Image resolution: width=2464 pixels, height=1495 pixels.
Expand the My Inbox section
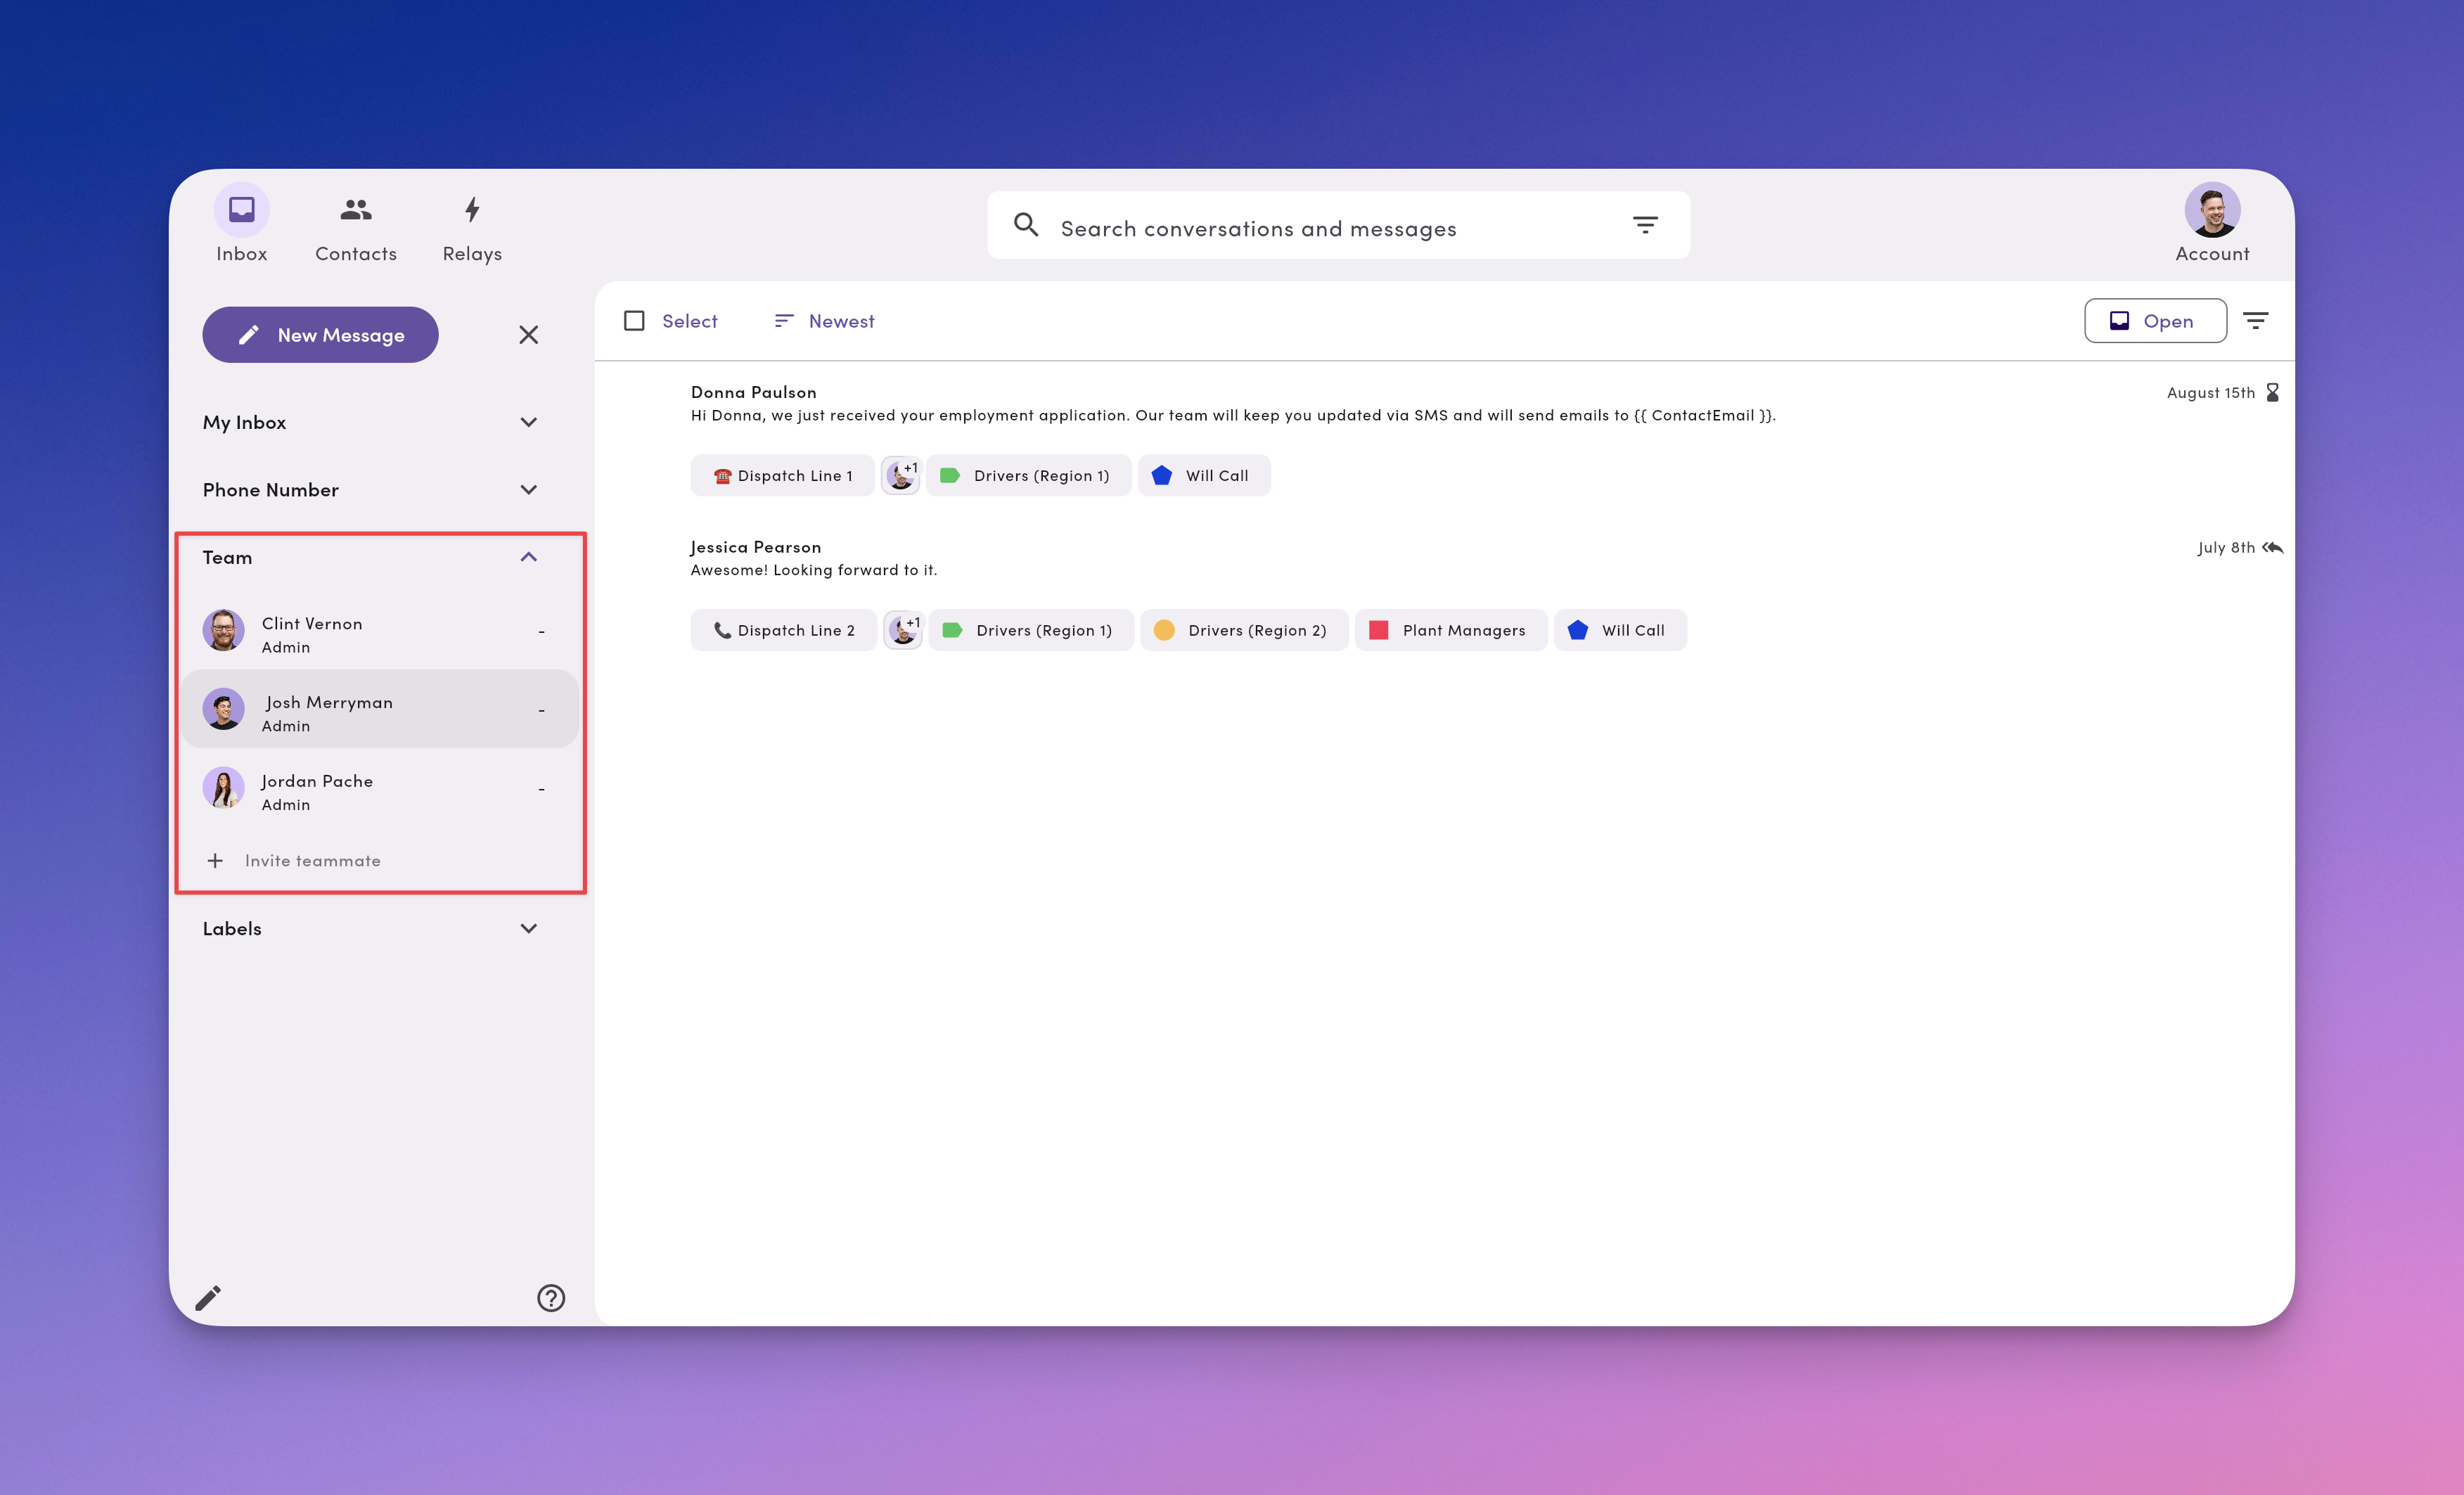pos(528,422)
